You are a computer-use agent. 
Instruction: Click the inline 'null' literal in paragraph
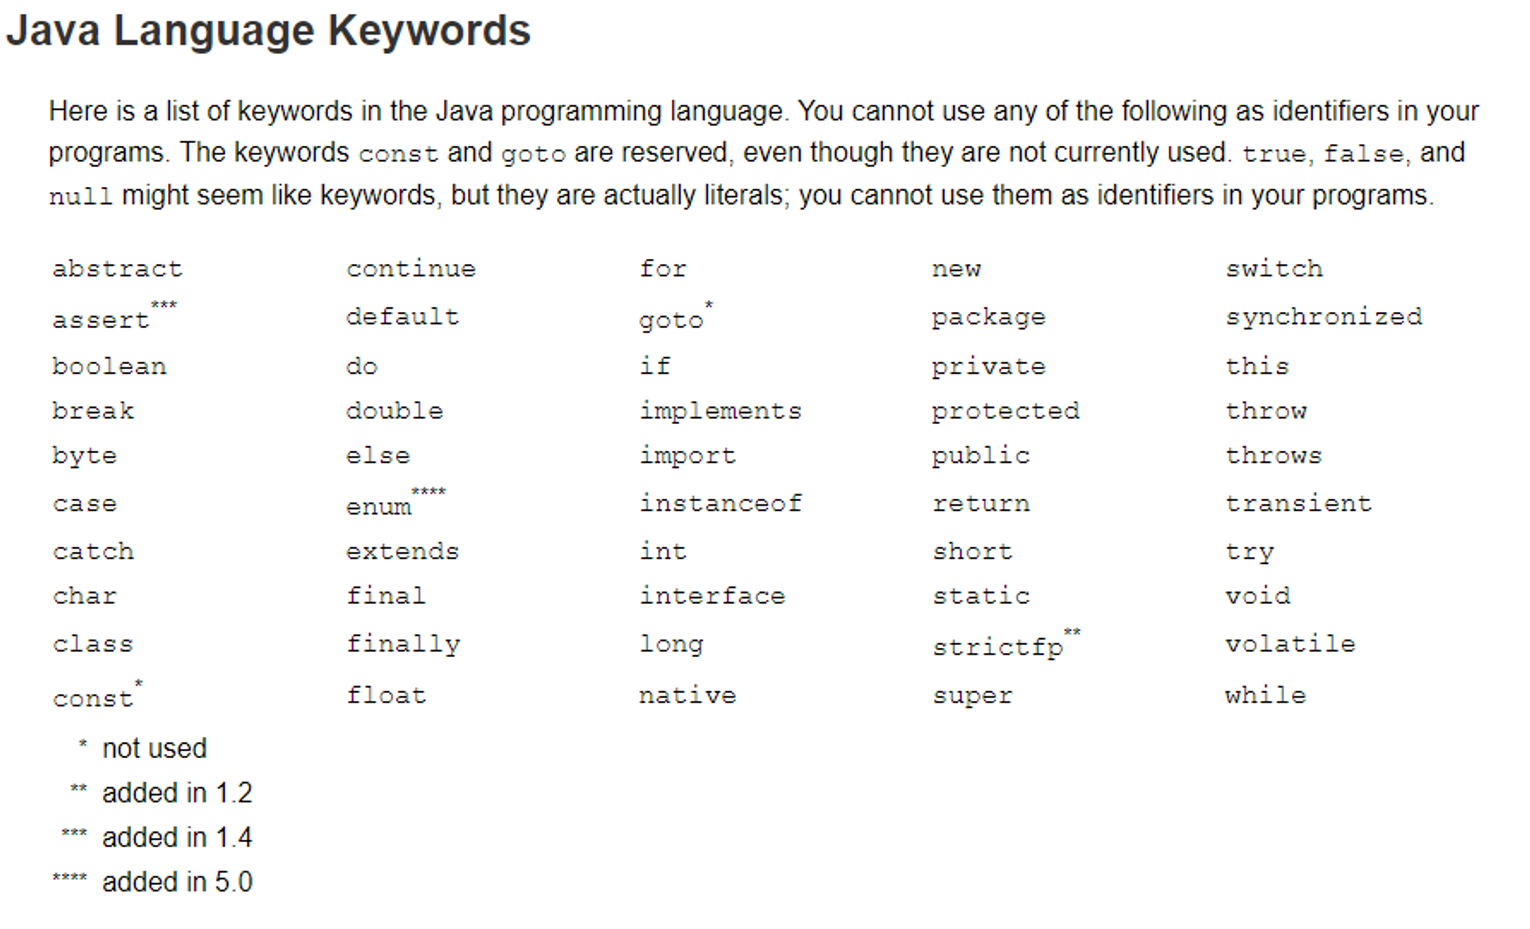[x=81, y=196]
